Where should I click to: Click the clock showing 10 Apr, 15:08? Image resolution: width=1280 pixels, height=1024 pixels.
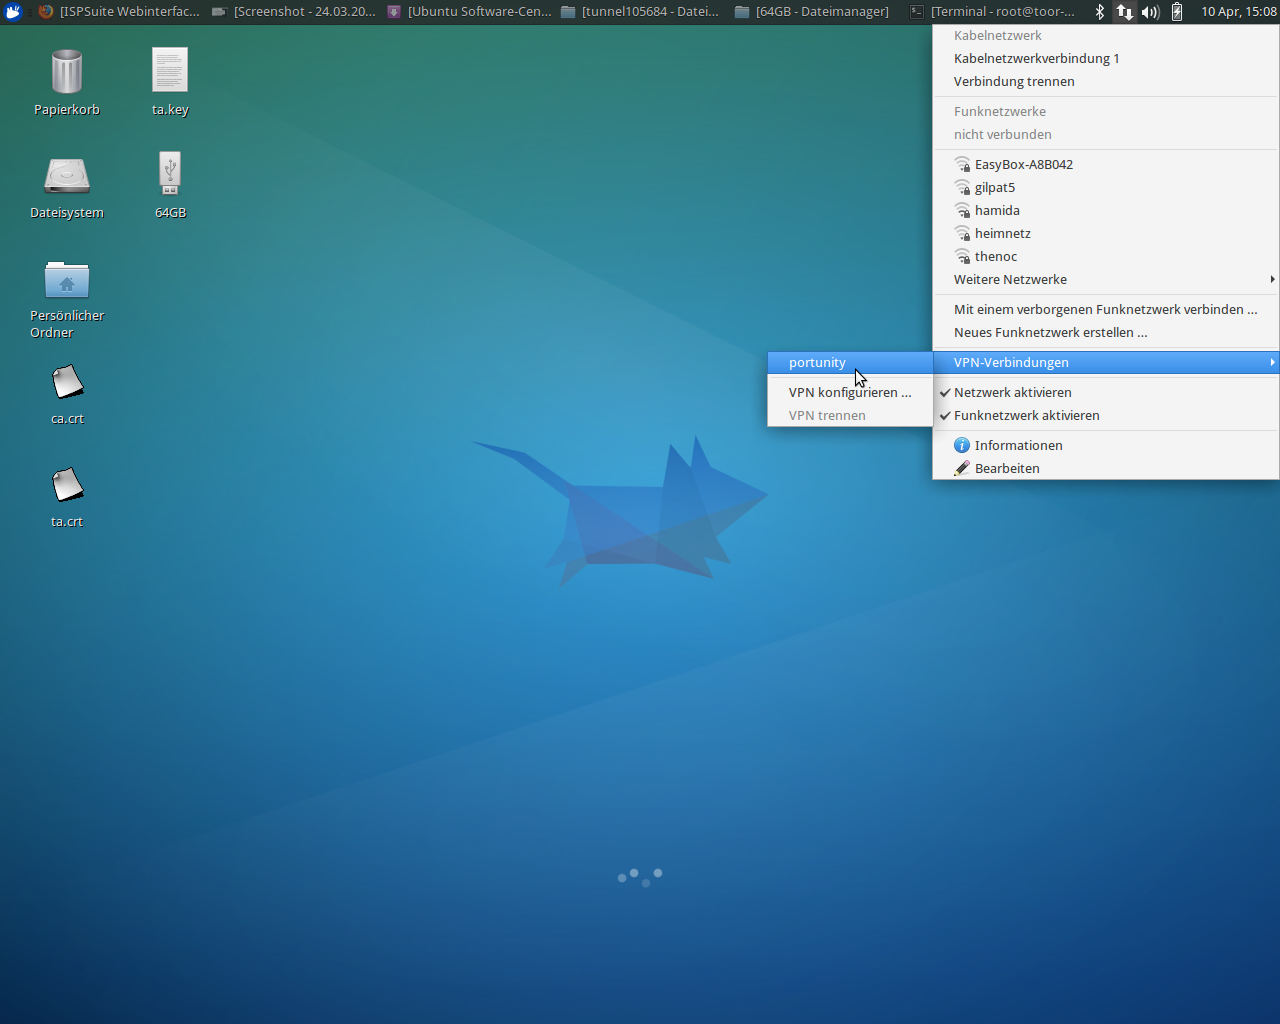[x=1238, y=12]
